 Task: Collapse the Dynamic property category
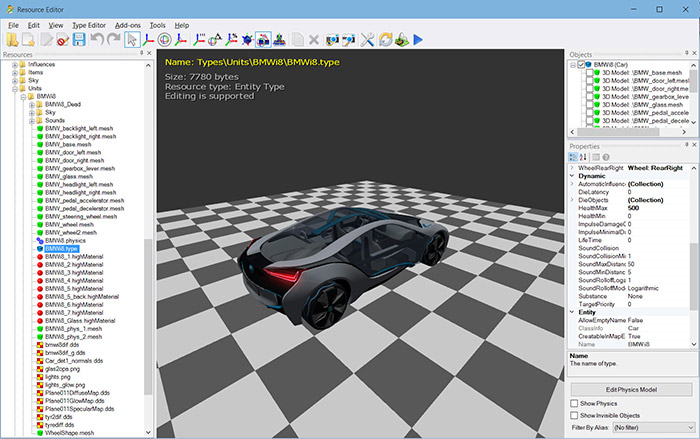click(572, 176)
